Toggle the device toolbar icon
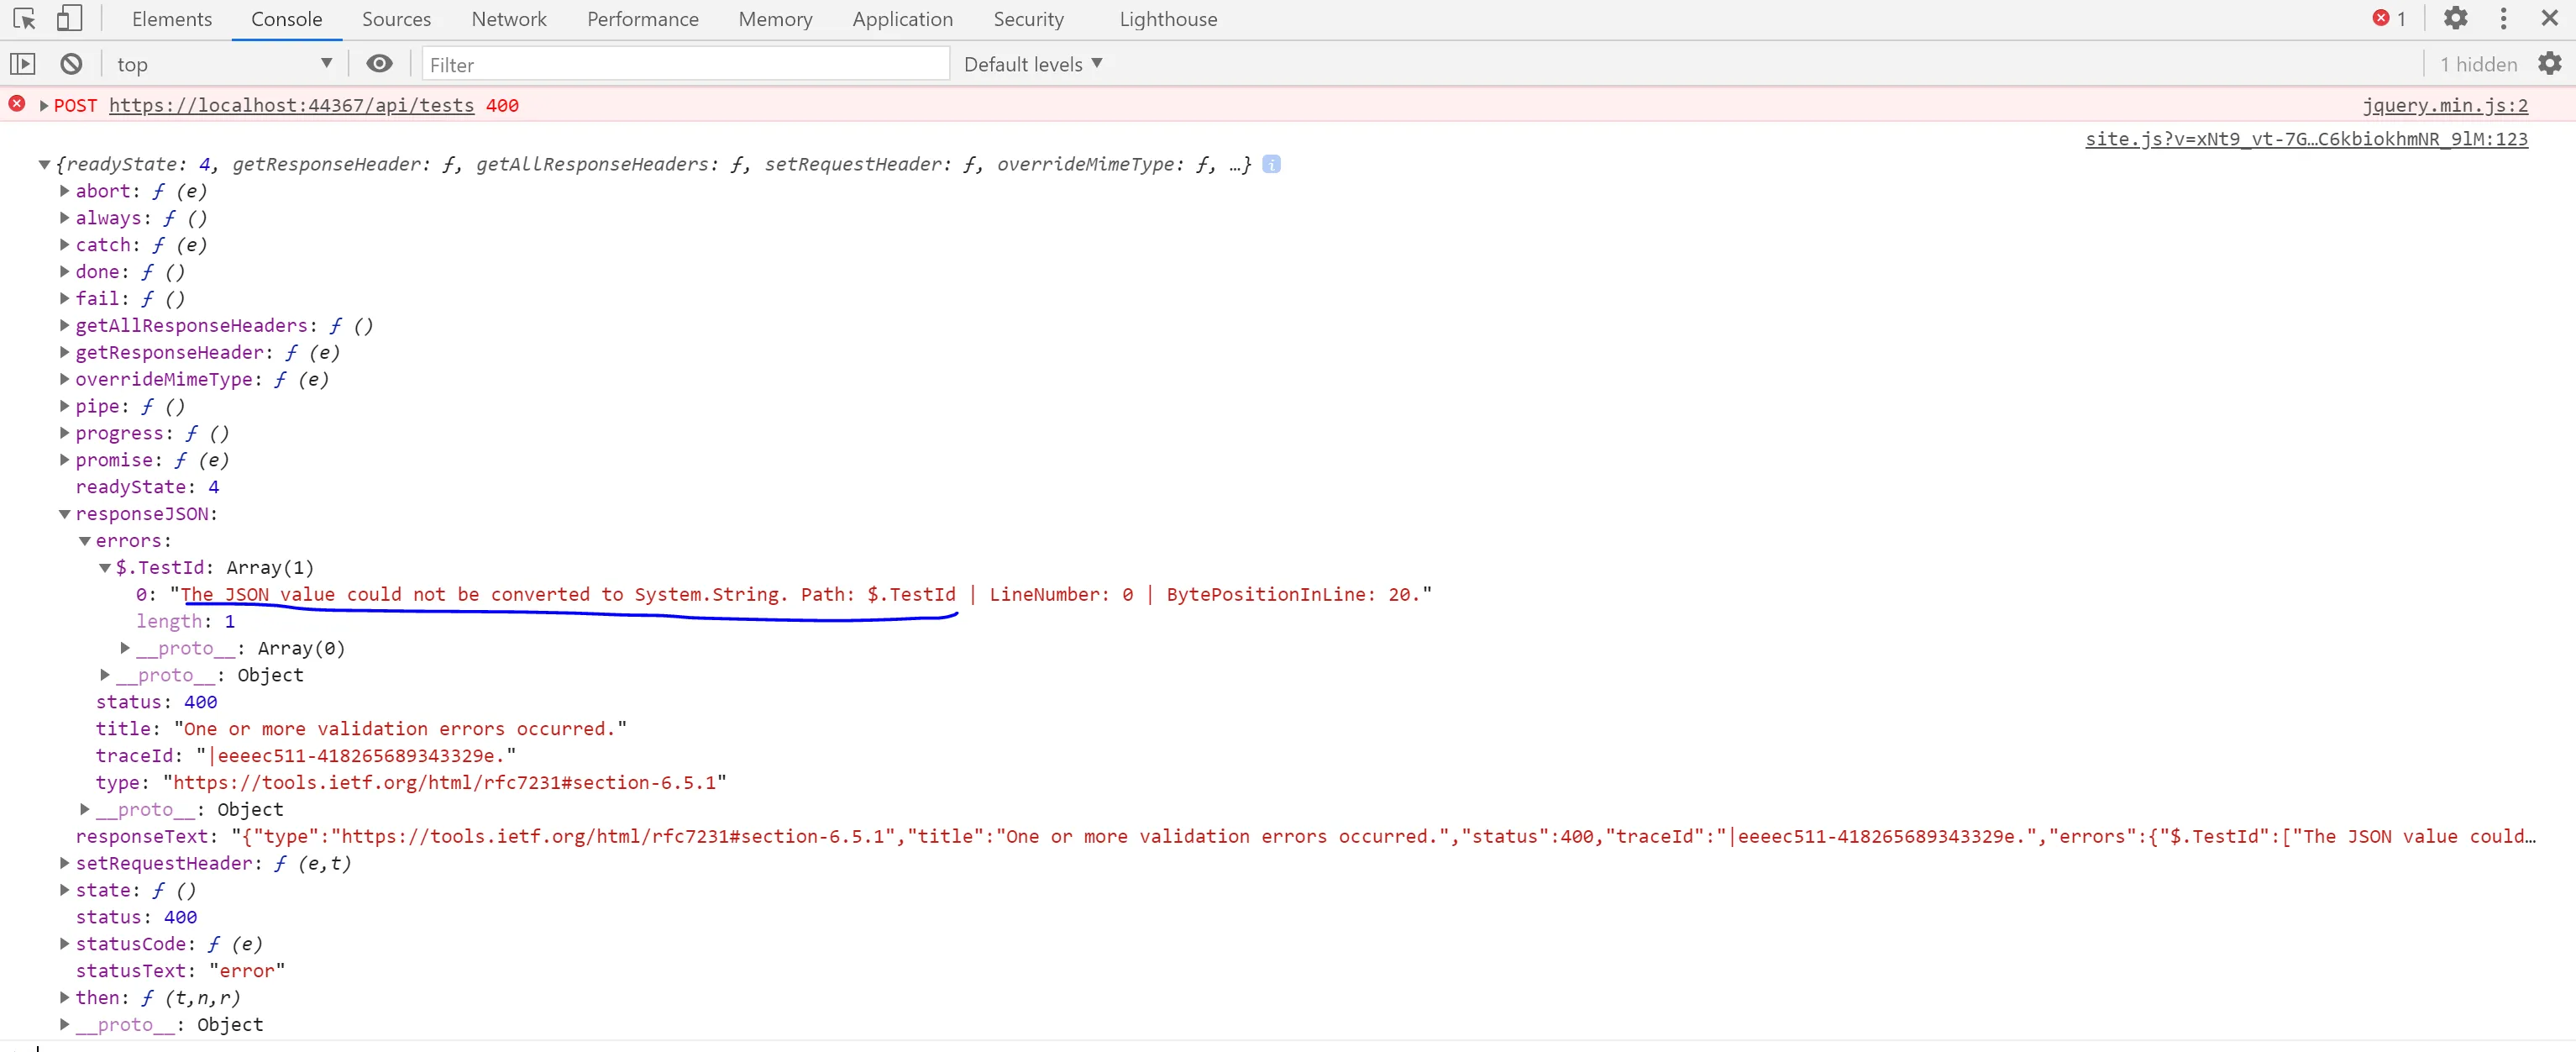2576x1052 pixels. (69, 19)
